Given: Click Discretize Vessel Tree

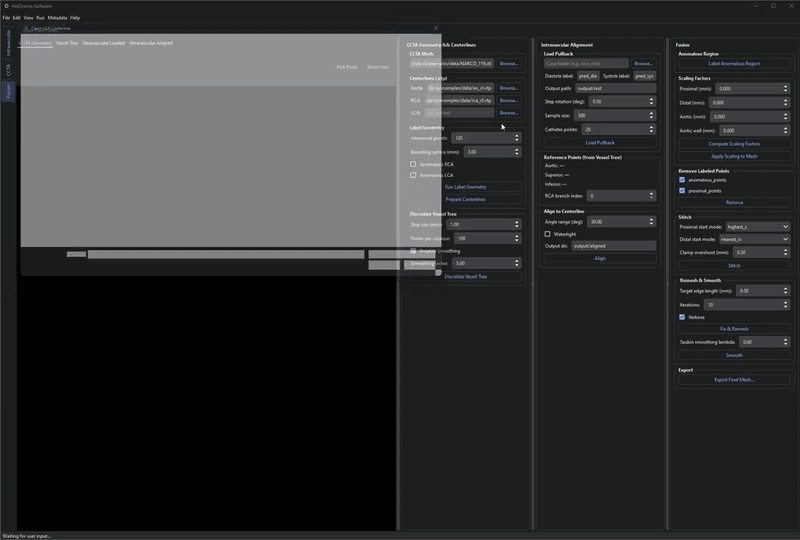Looking at the screenshot, I should (465, 276).
